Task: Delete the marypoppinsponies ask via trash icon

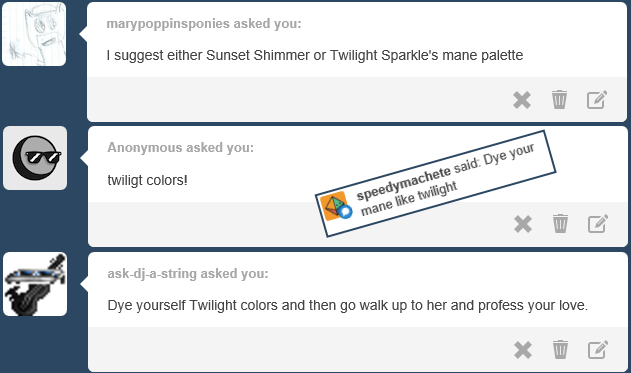Action: (x=559, y=99)
